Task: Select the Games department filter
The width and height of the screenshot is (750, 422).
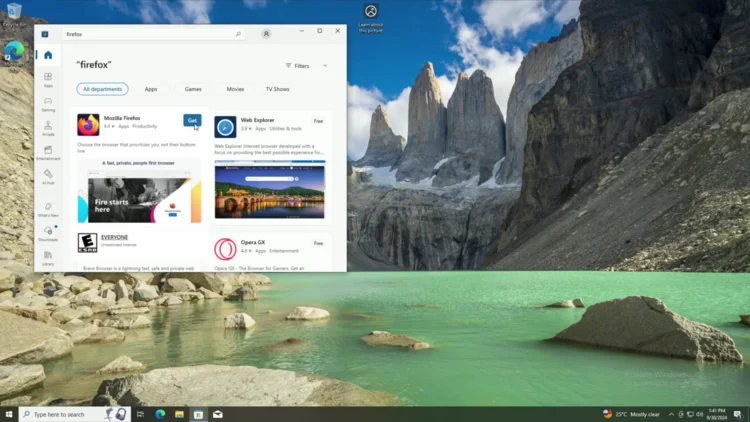Action: (193, 89)
